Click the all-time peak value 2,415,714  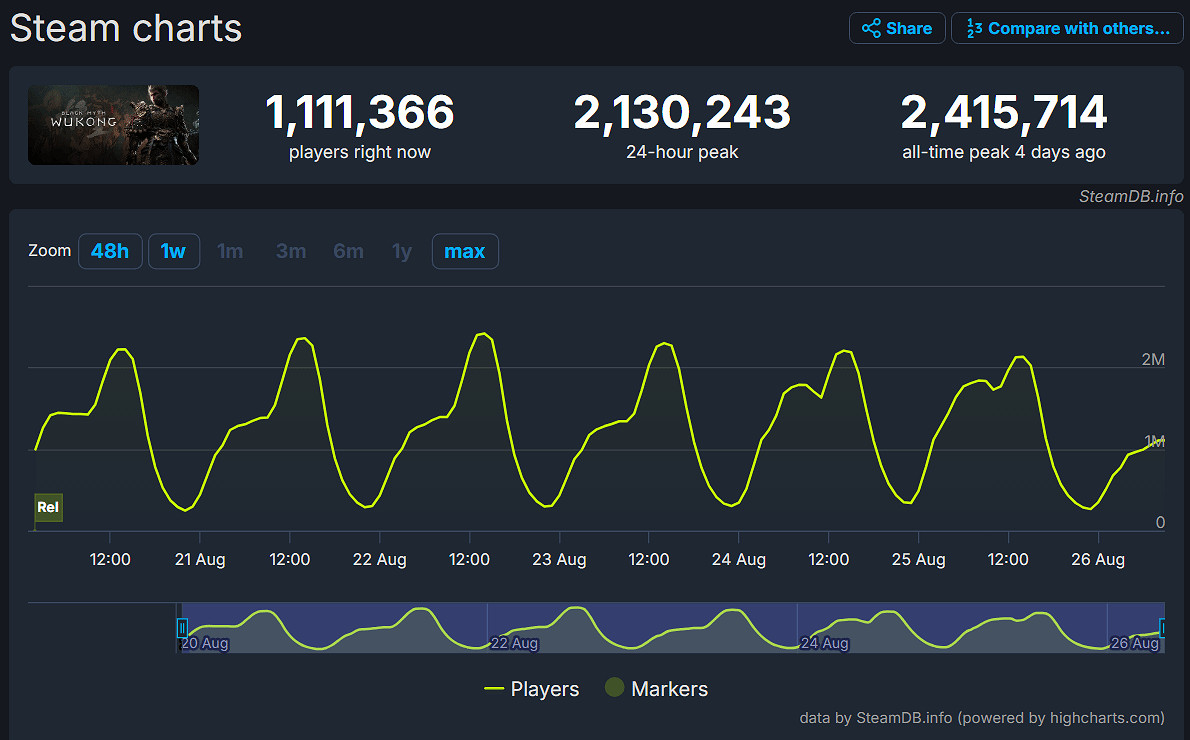click(x=1004, y=112)
